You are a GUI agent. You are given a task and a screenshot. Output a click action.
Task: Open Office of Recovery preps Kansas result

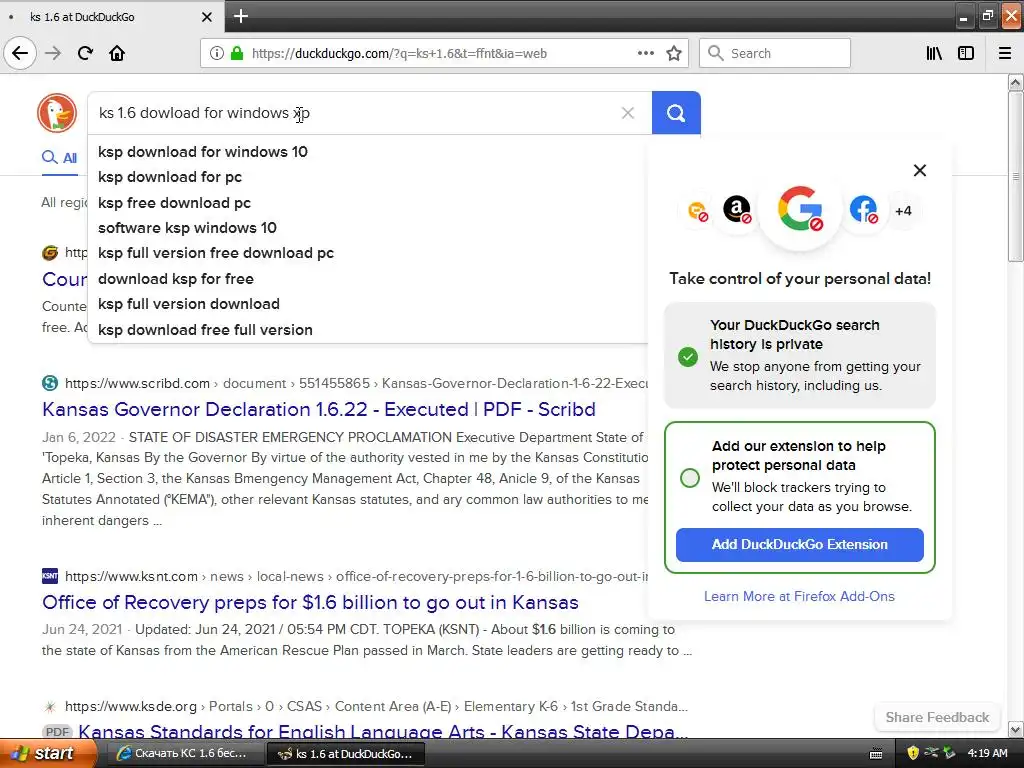[310, 602]
